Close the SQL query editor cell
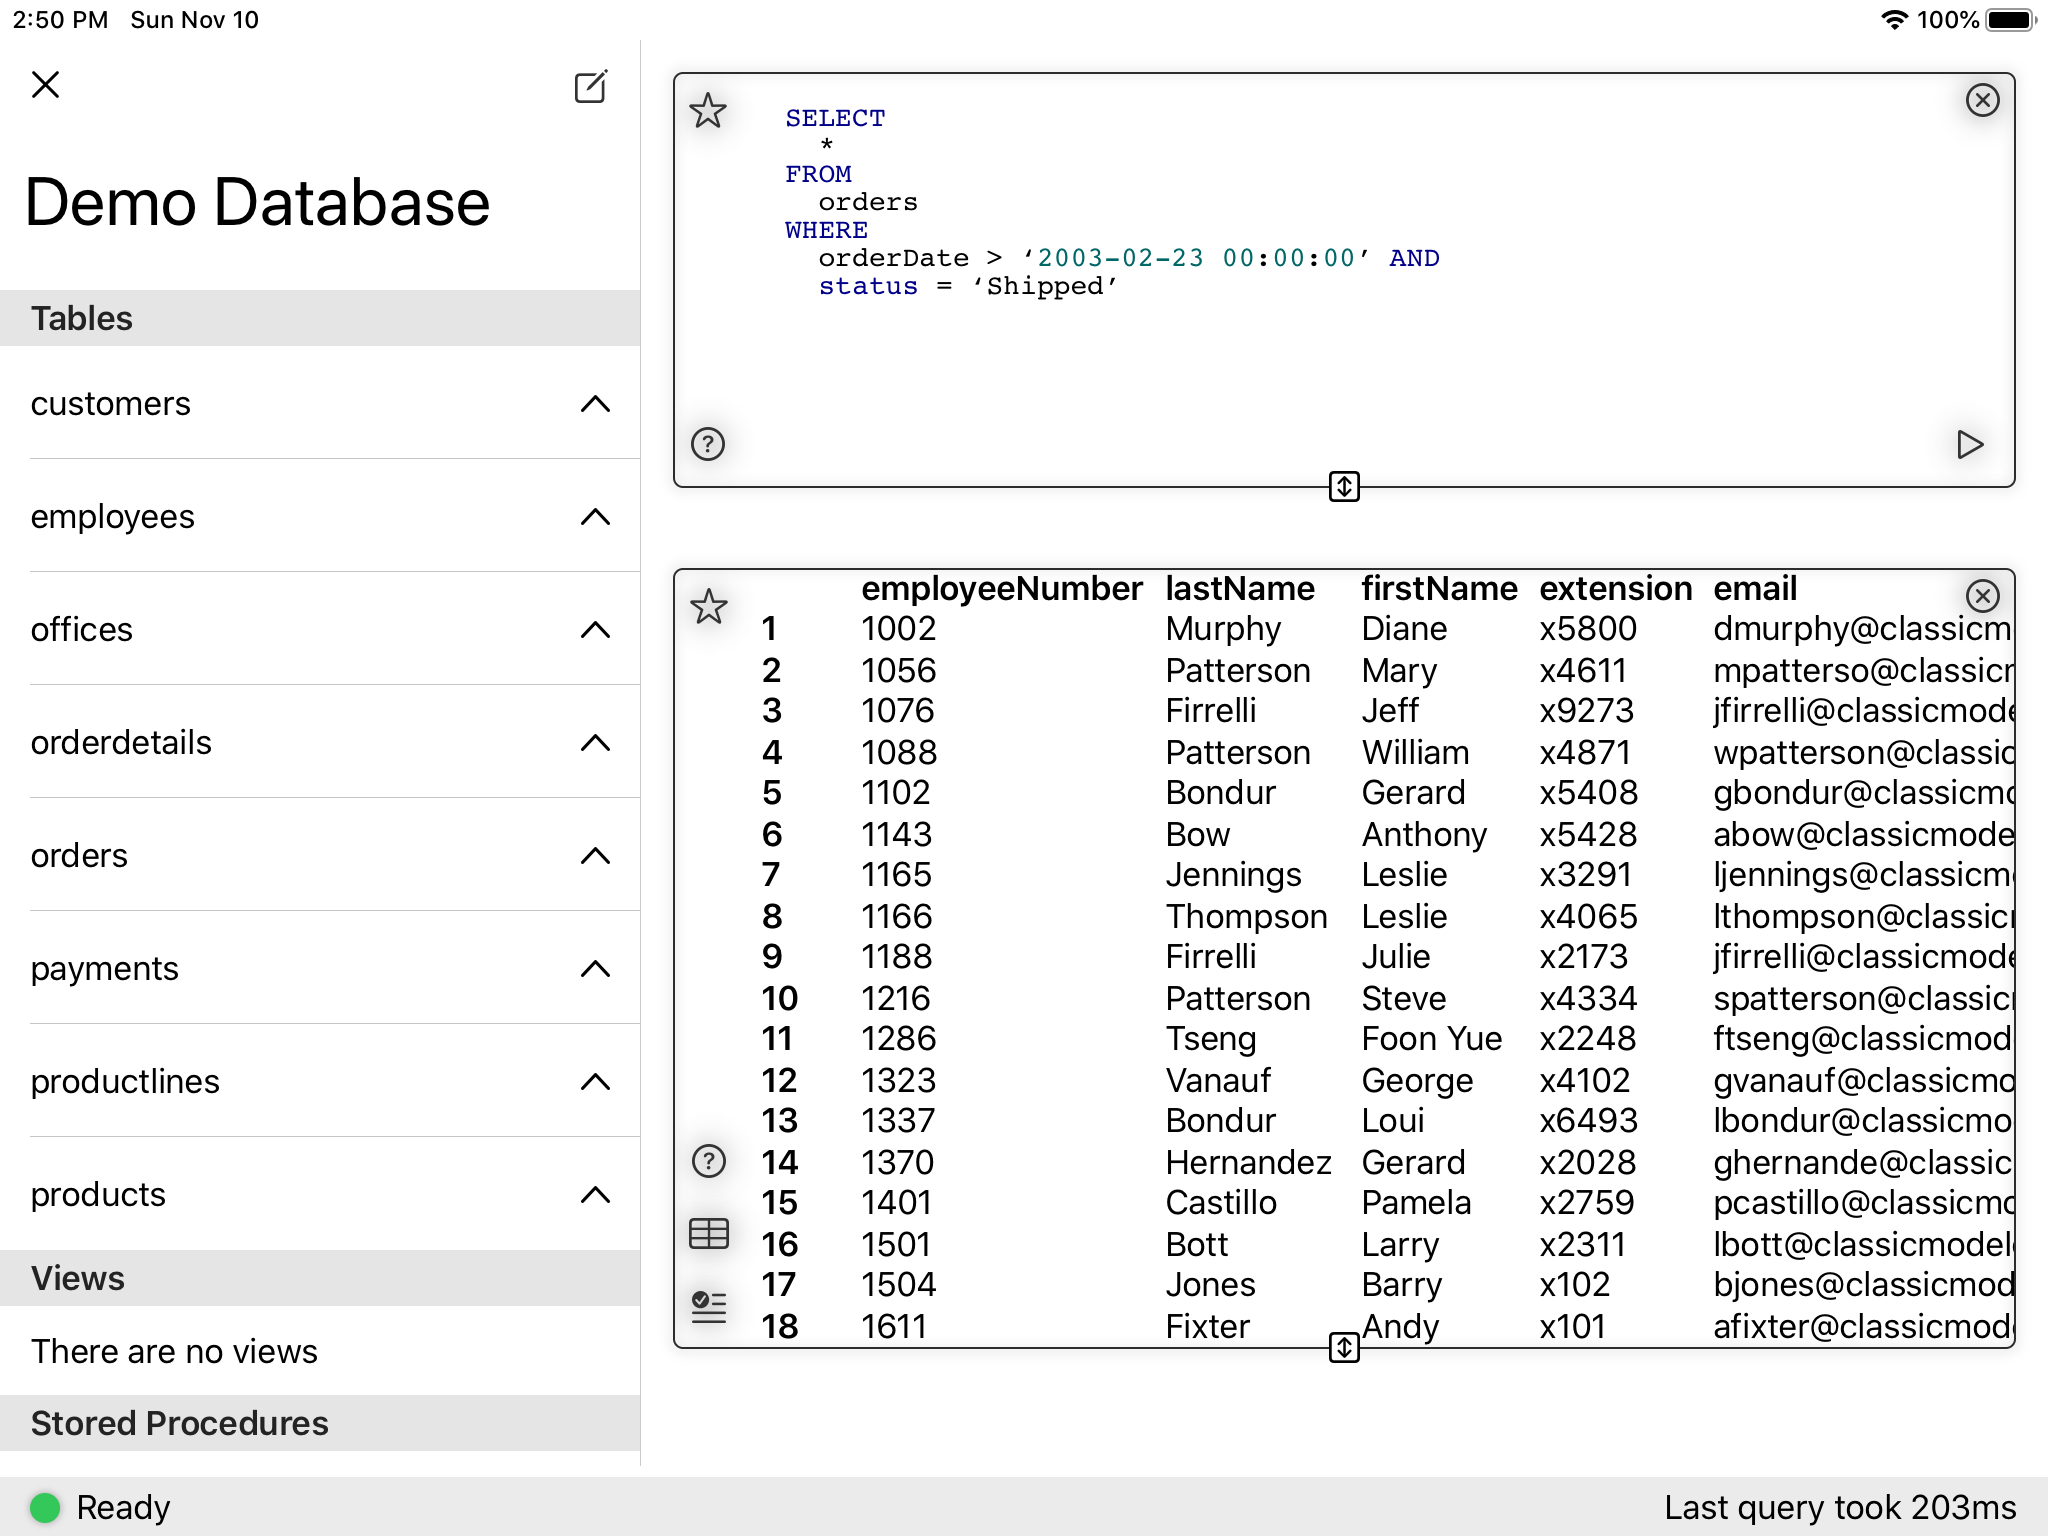 click(x=1982, y=100)
